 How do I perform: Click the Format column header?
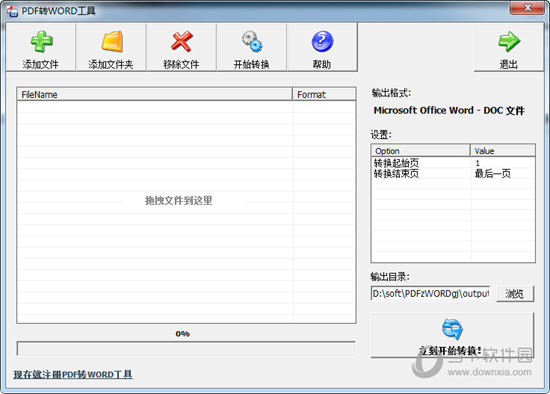pos(324,94)
